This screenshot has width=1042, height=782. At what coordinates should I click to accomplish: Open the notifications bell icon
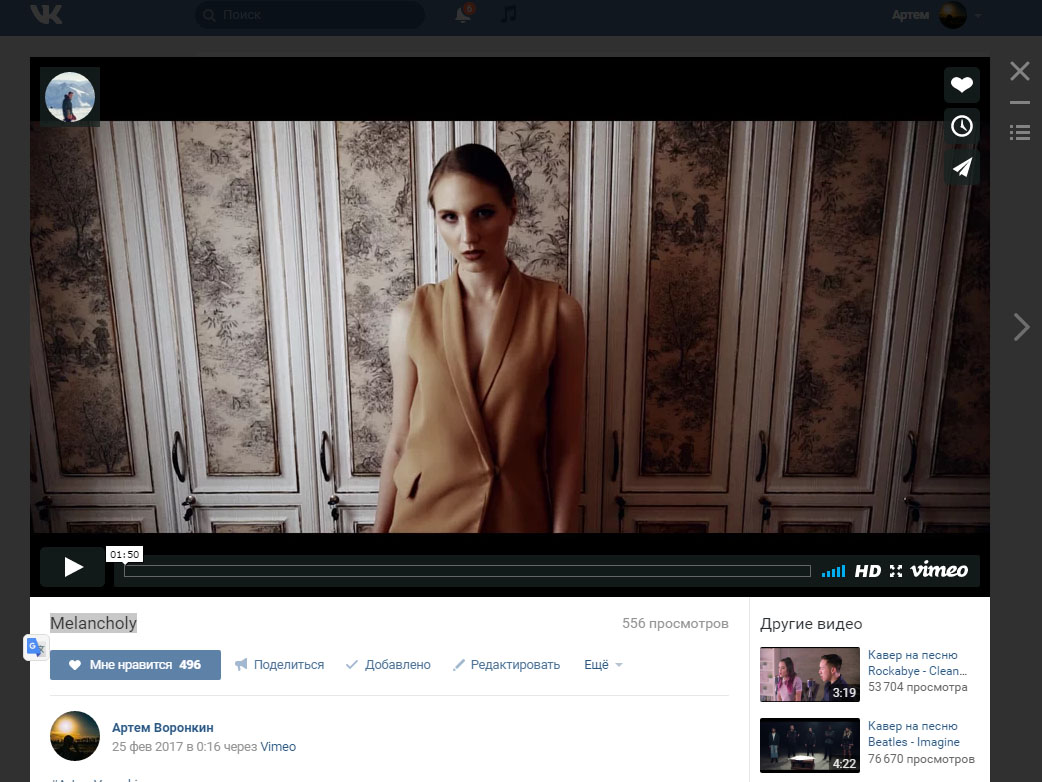coord(463,14)
